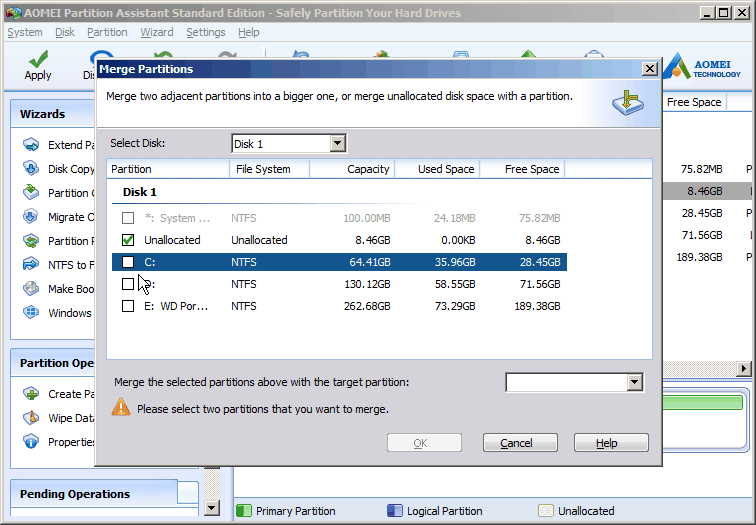Click the Apply checkmark toolbar icon

point(38,59)
